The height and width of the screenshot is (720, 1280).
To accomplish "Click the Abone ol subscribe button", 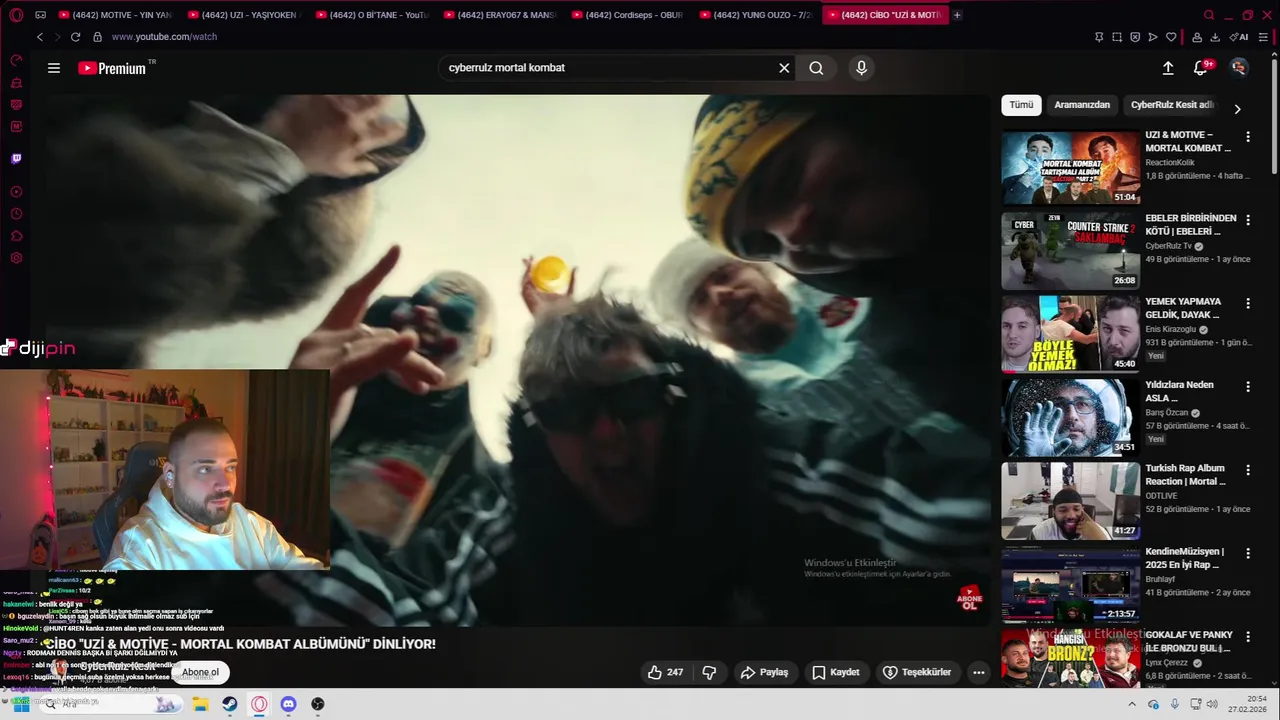I will click(200, 672).
